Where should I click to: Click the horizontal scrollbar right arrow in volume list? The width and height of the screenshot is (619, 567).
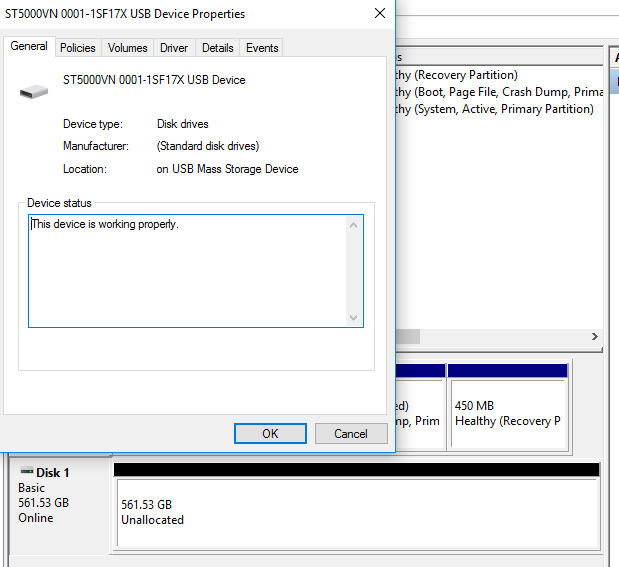(595, 336)
